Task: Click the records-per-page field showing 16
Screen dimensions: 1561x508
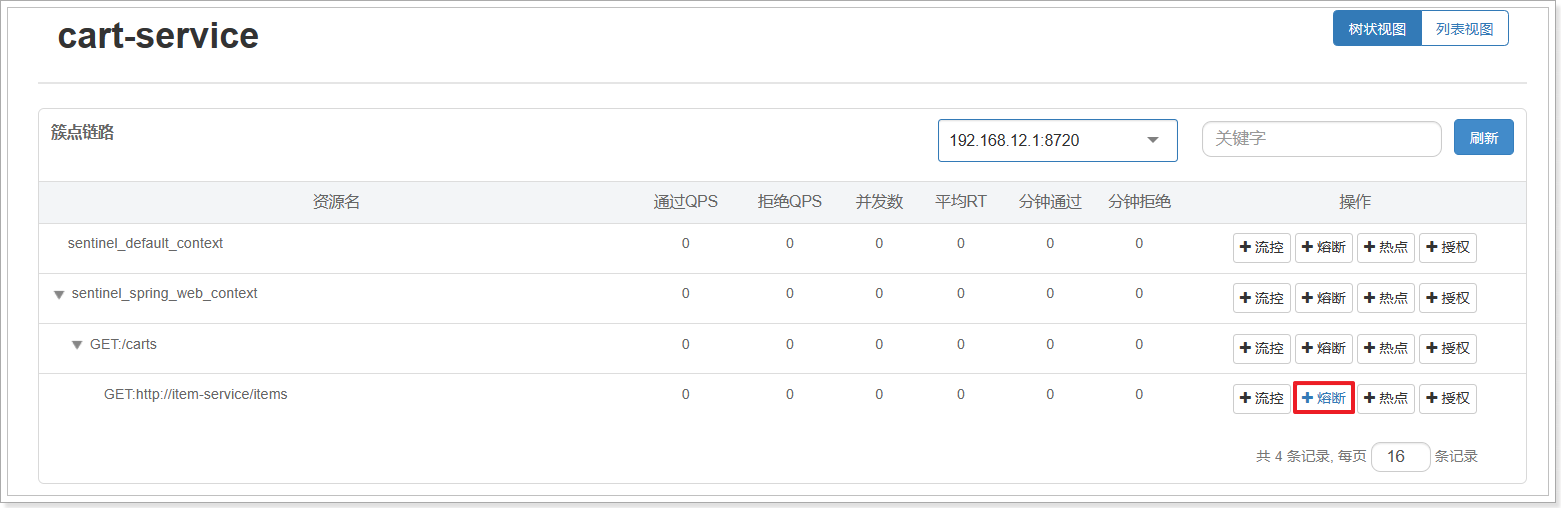Action: coord(1401,457)
